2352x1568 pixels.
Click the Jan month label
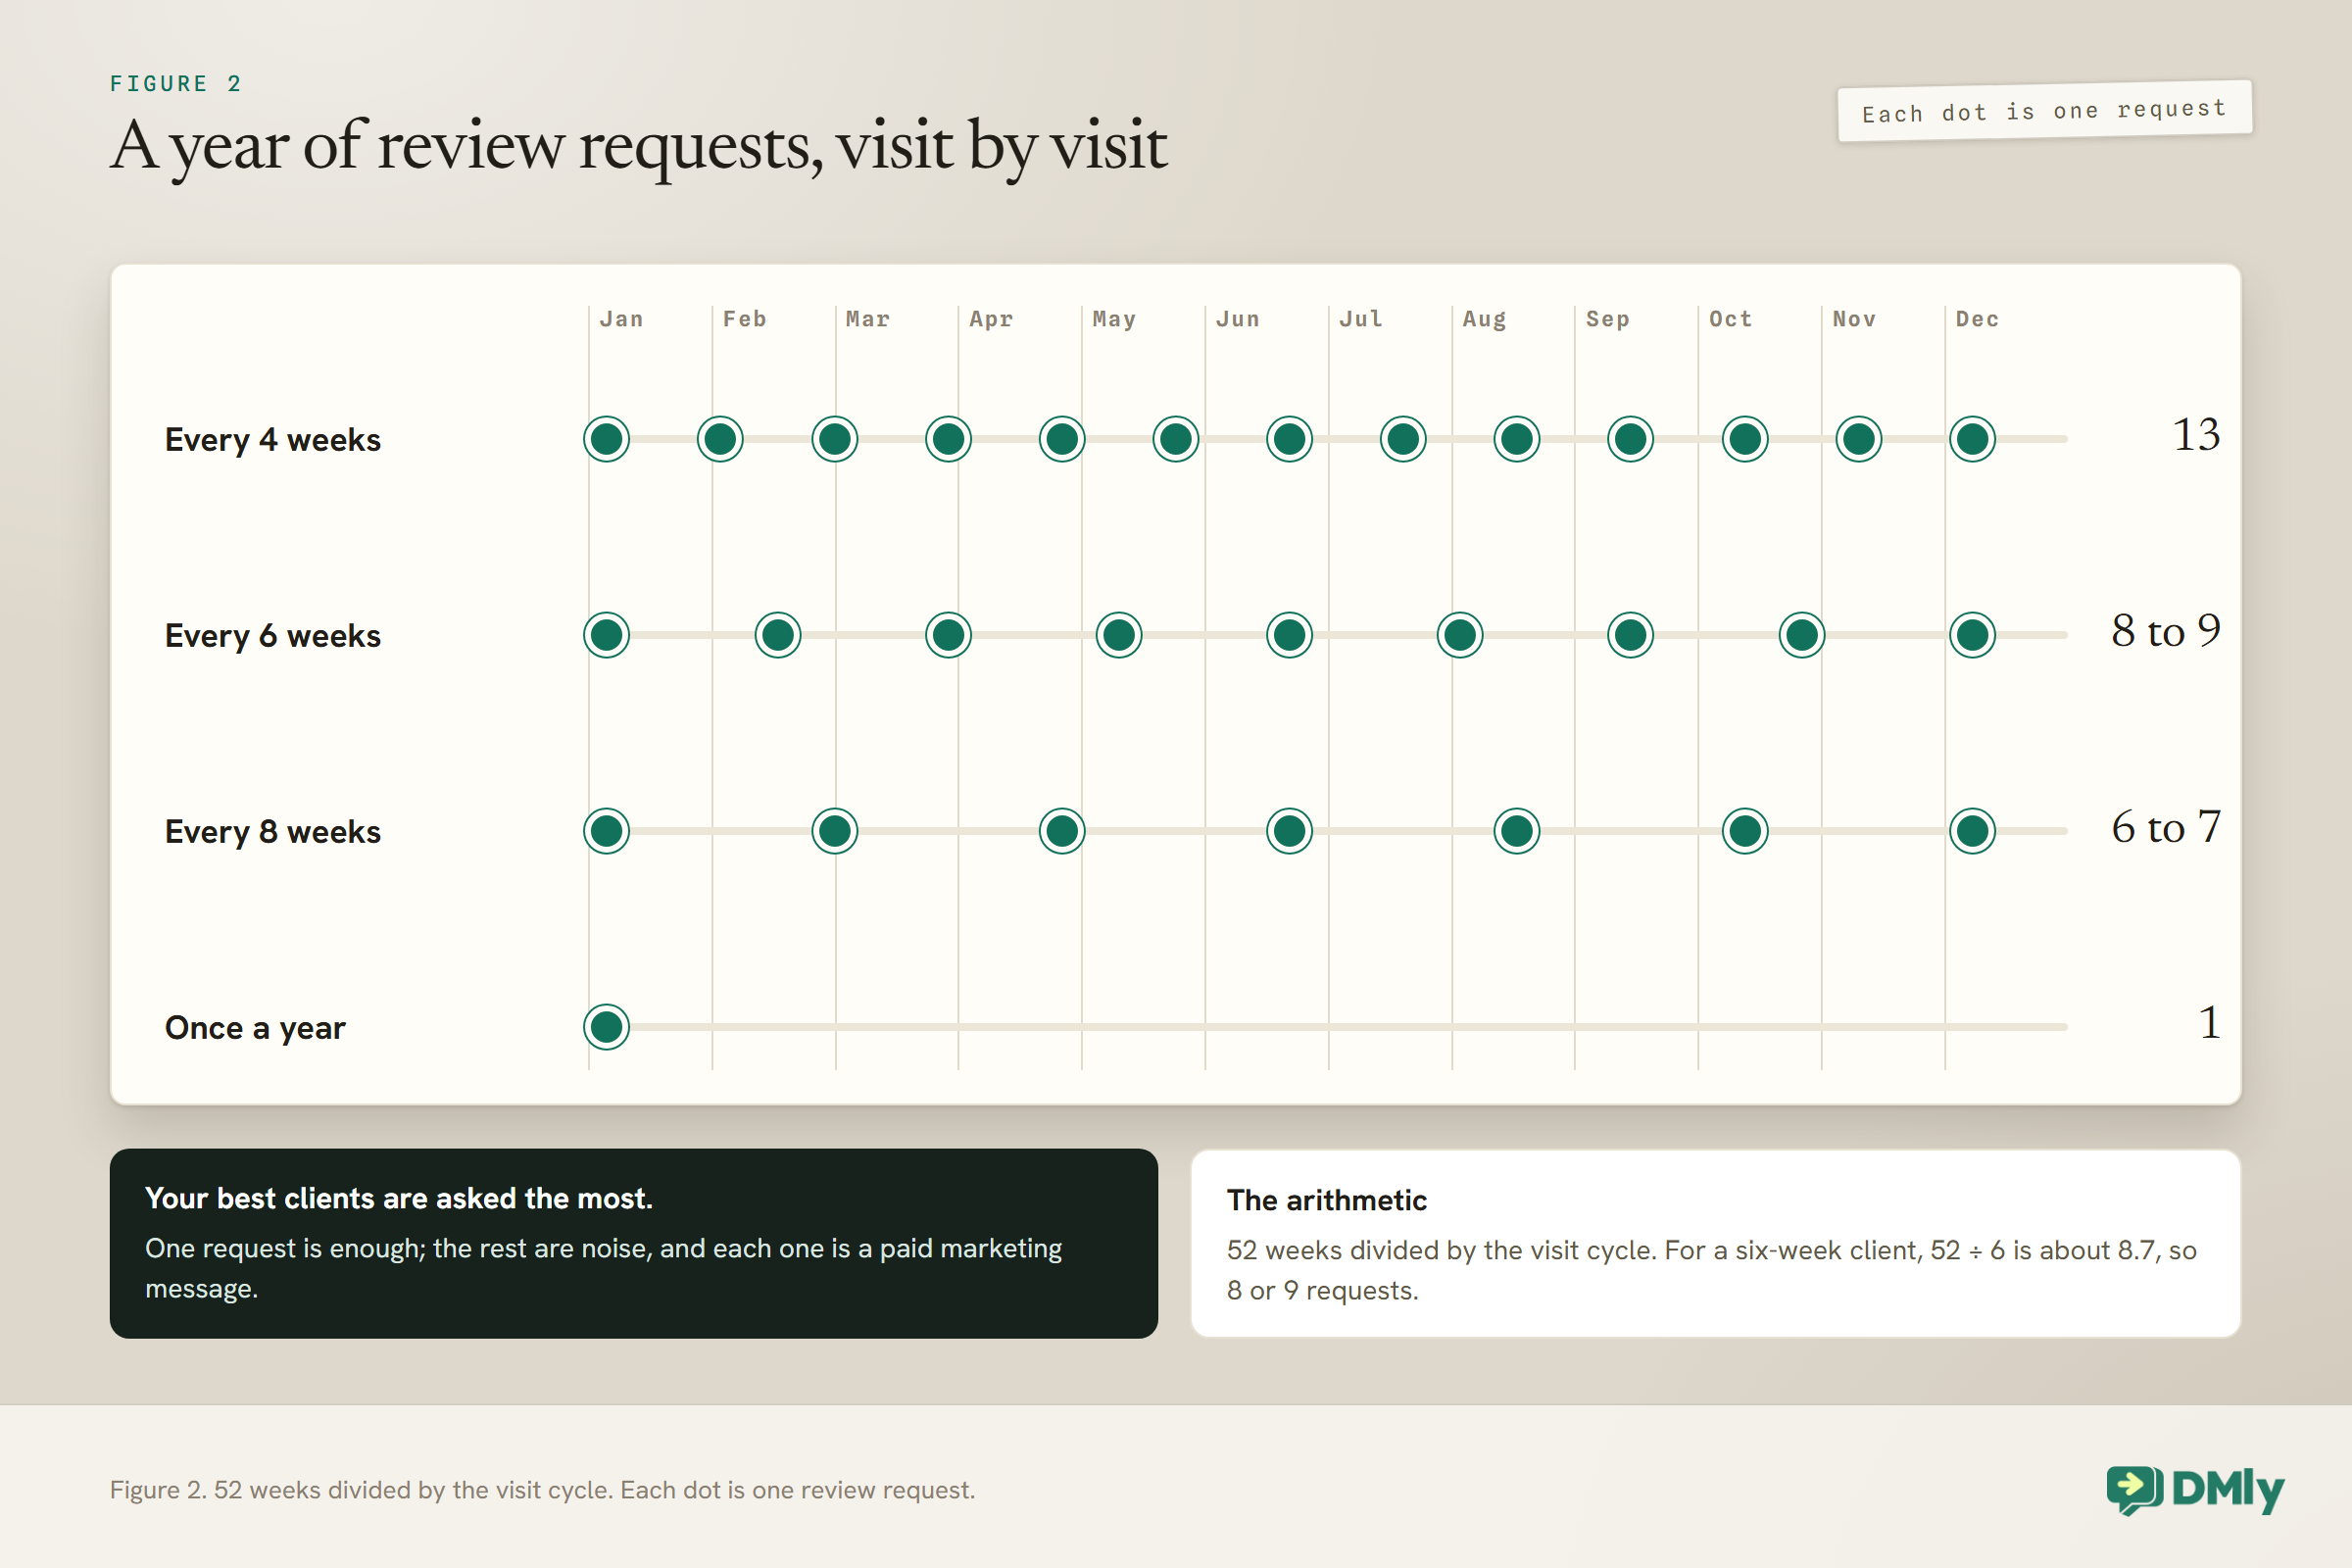tap(621, 319)
